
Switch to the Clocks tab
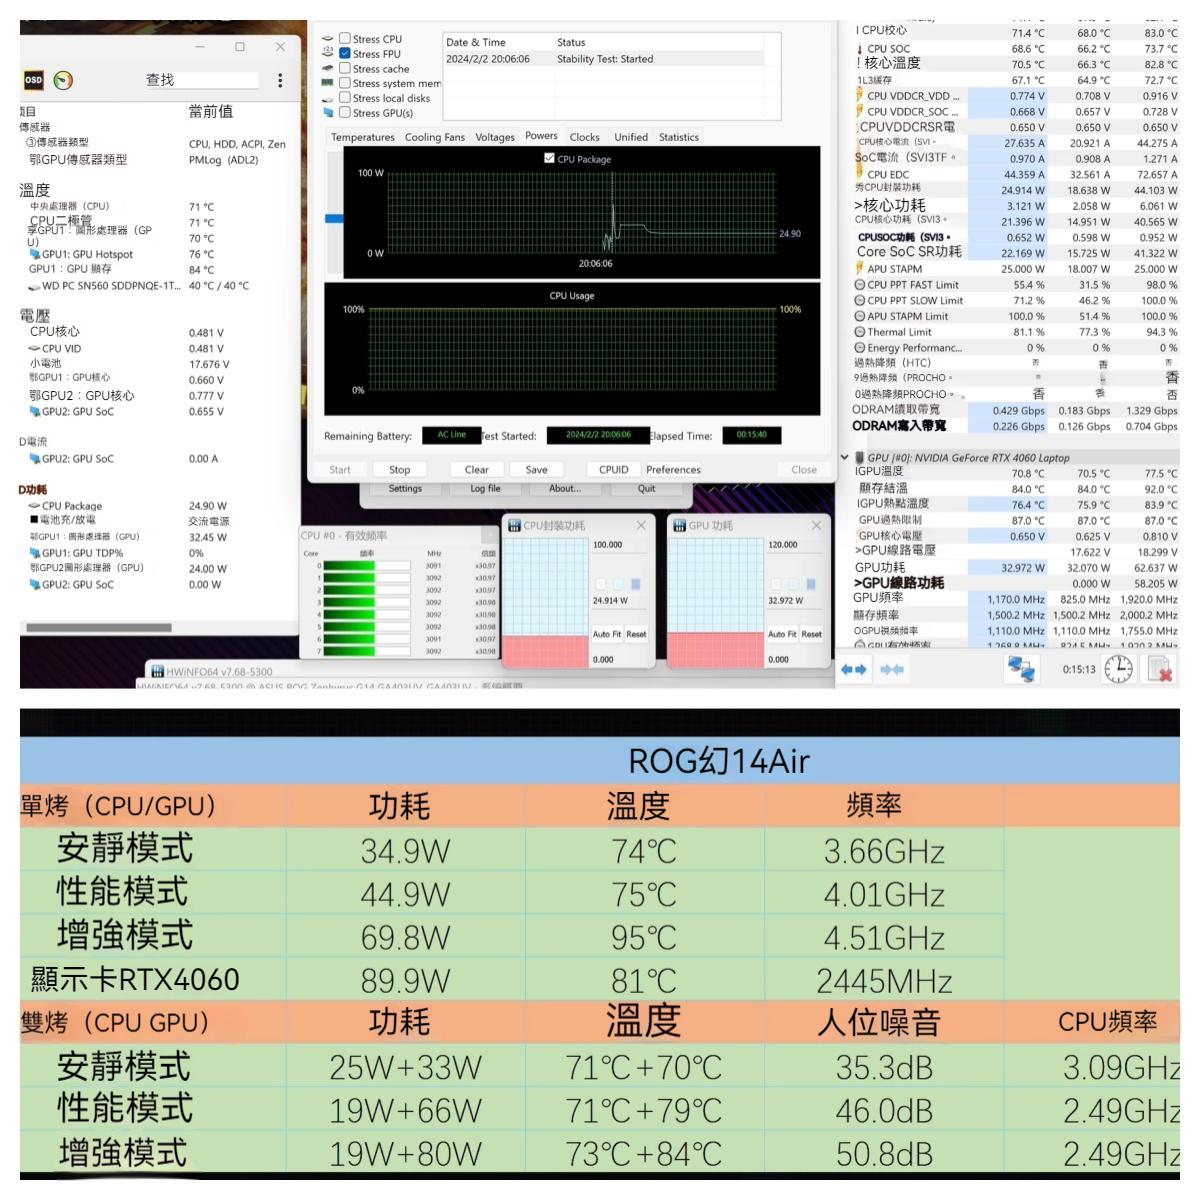(x=584, y=137)
